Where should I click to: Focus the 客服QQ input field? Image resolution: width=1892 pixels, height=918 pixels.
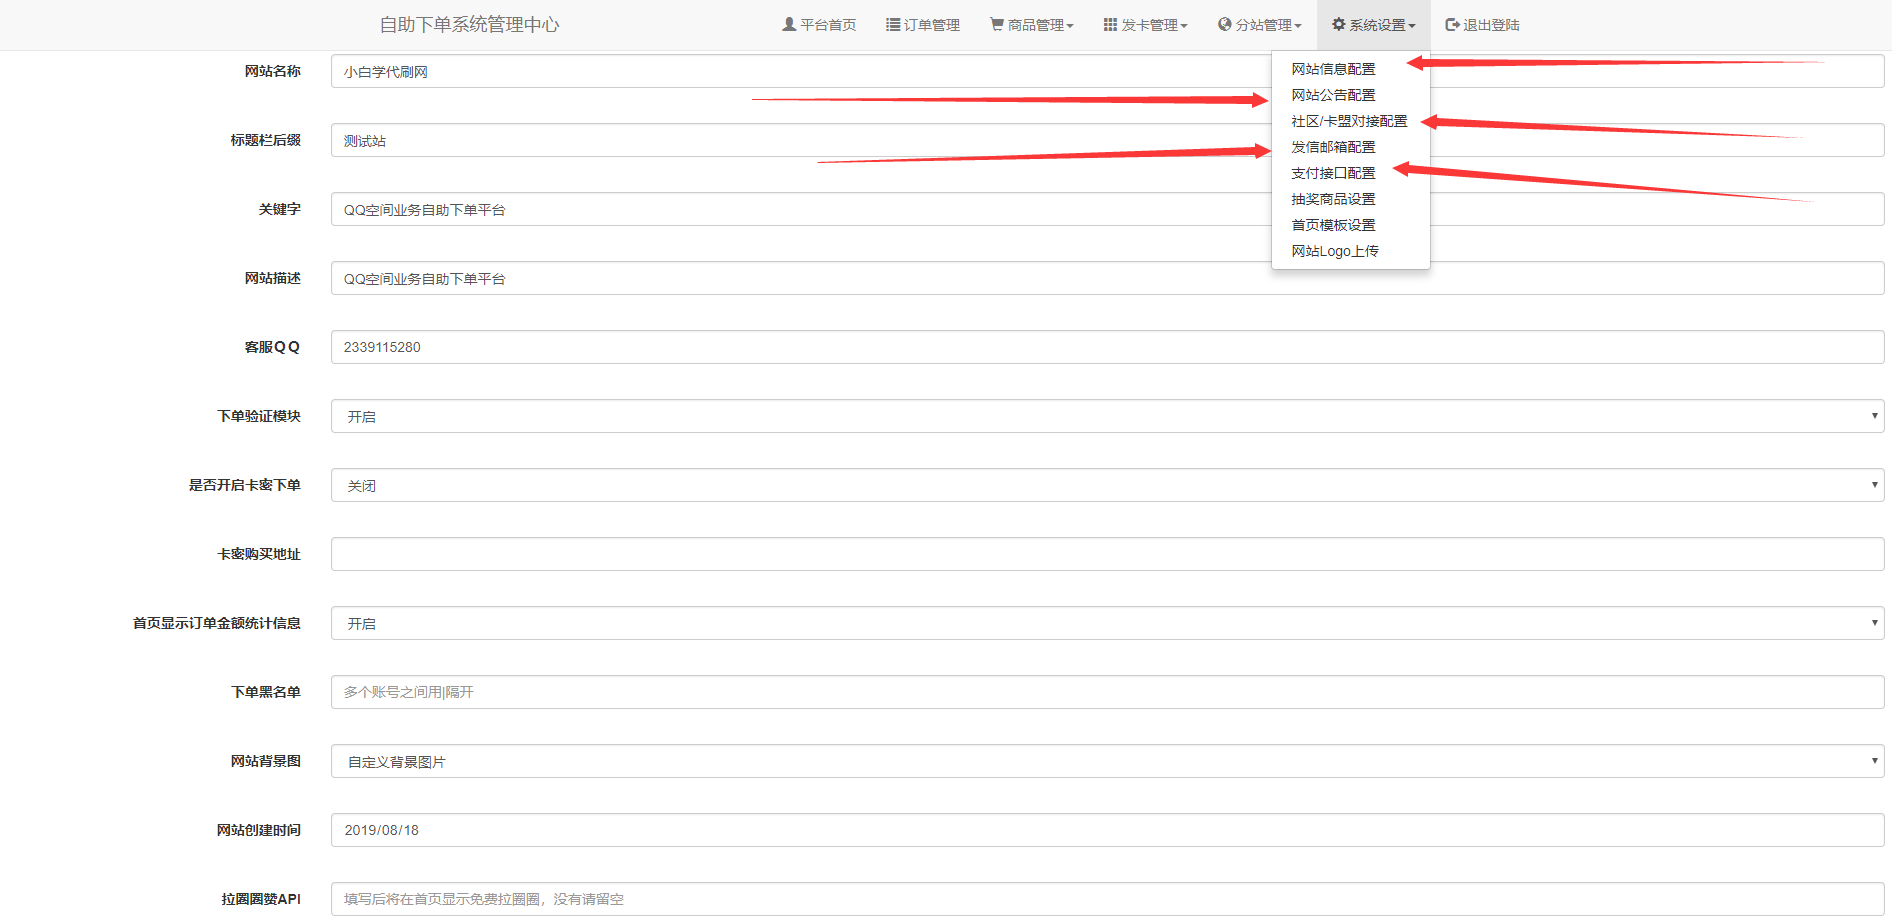coord(1108,347)
